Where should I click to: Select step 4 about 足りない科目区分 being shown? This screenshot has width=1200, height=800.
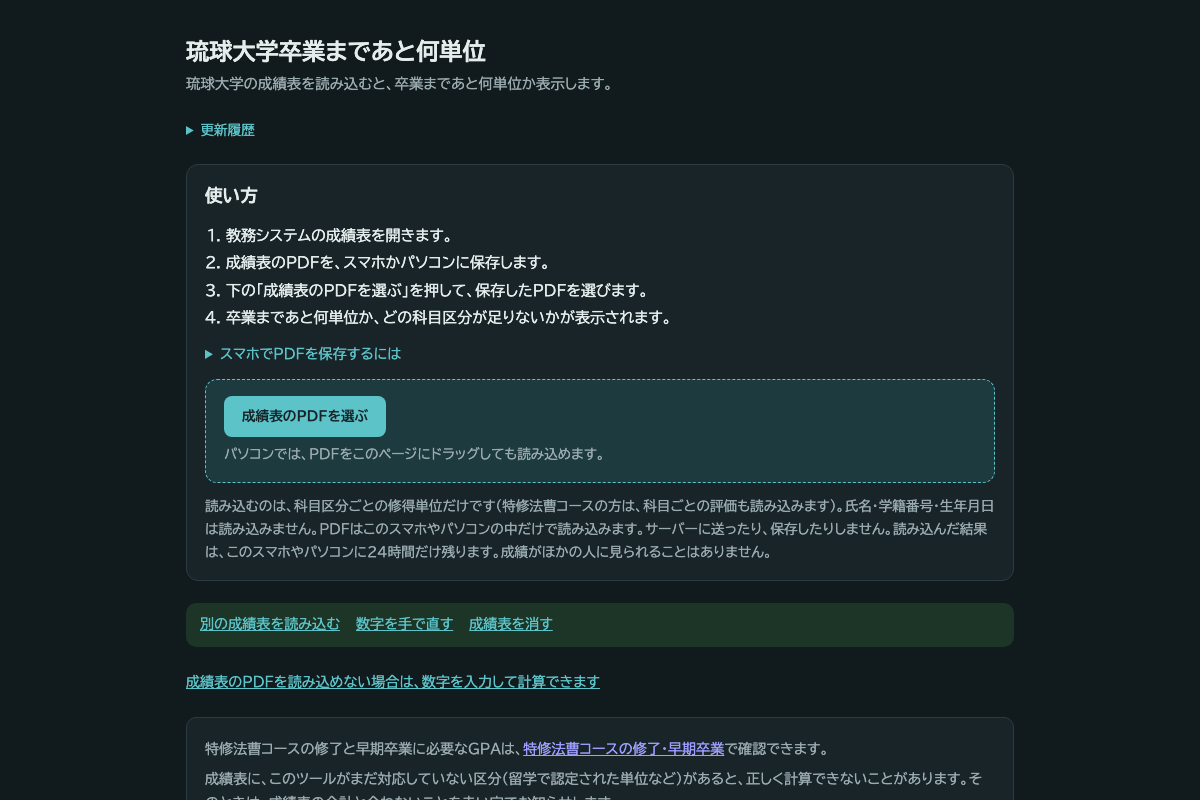coord(448,318)
